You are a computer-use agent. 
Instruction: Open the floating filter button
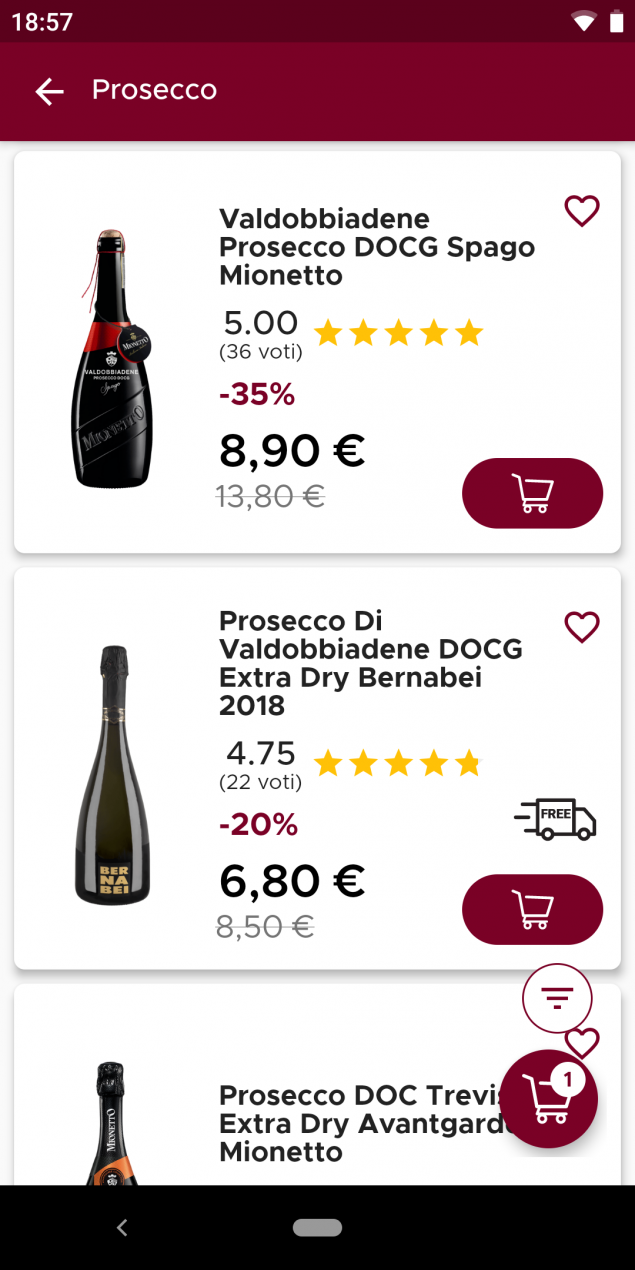(557, 997)
